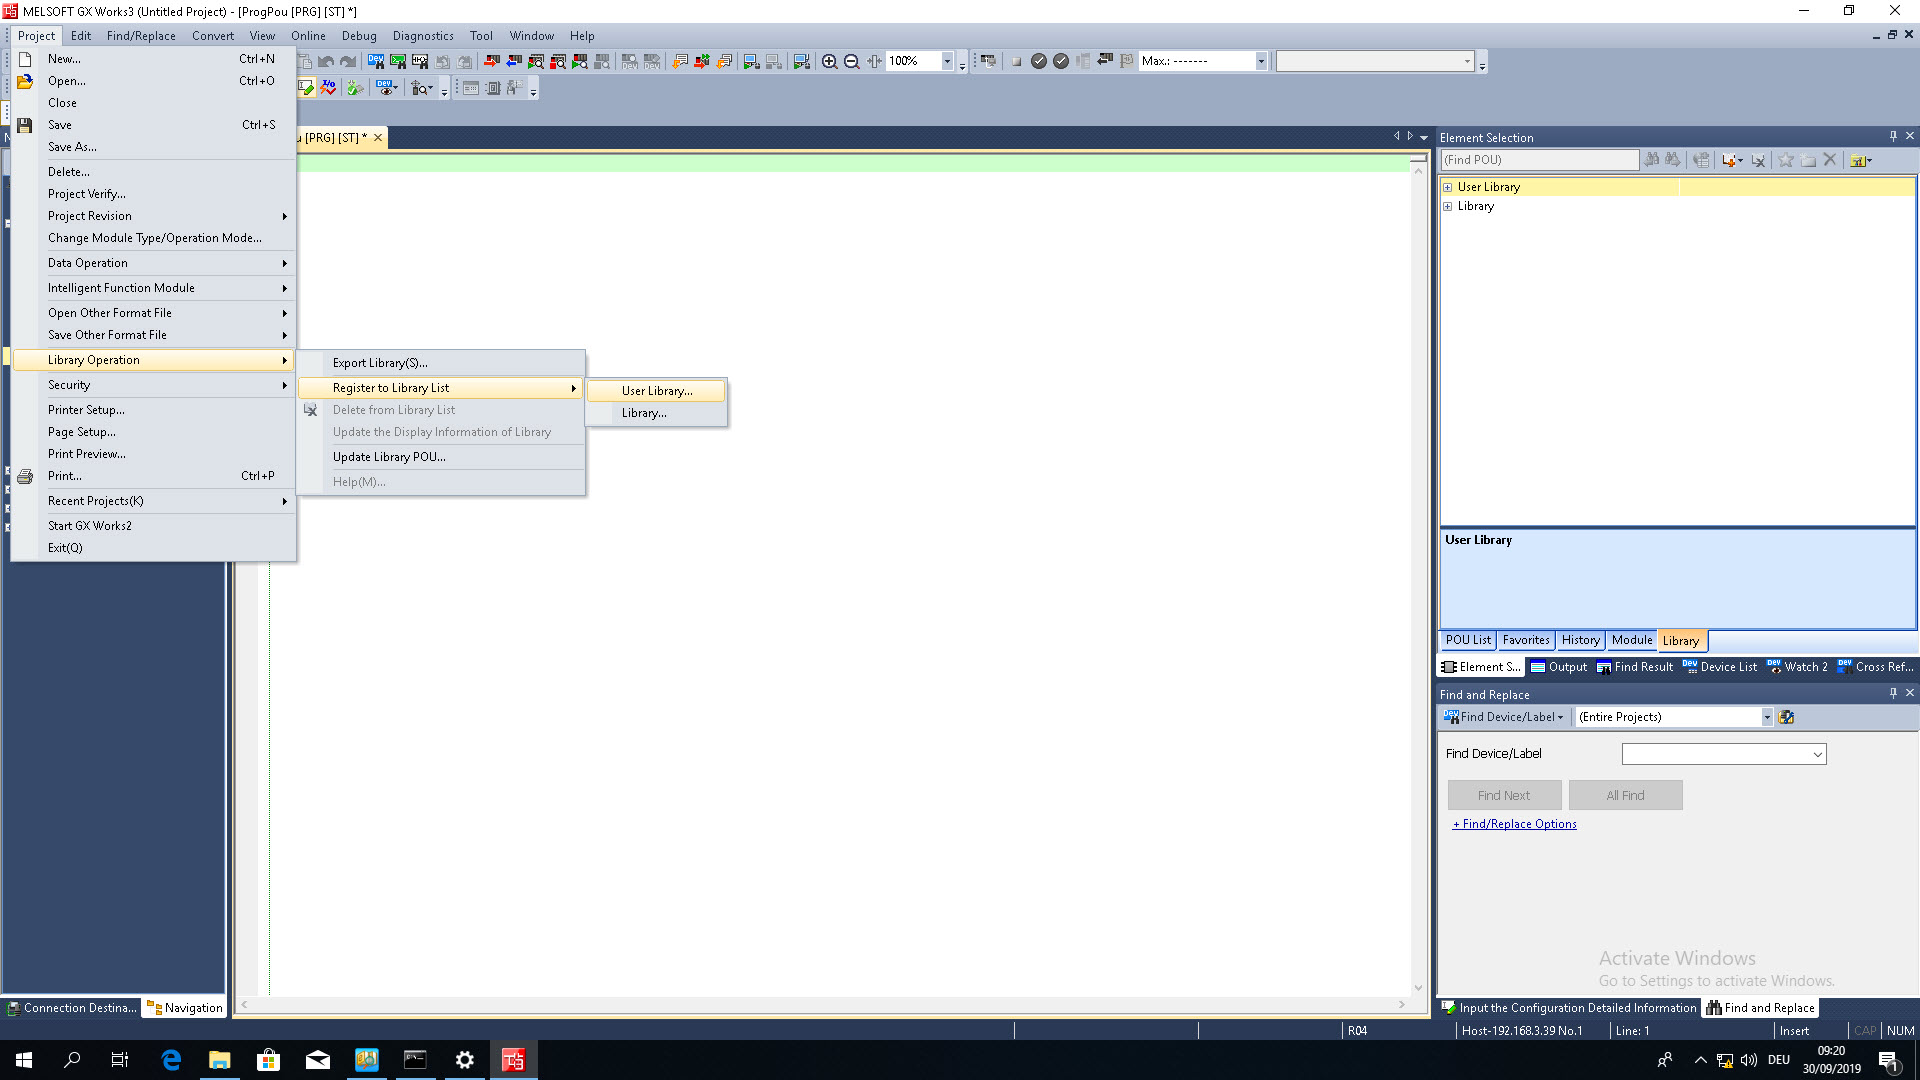Click the Undo toolbar icon

(x=326, y=62)
